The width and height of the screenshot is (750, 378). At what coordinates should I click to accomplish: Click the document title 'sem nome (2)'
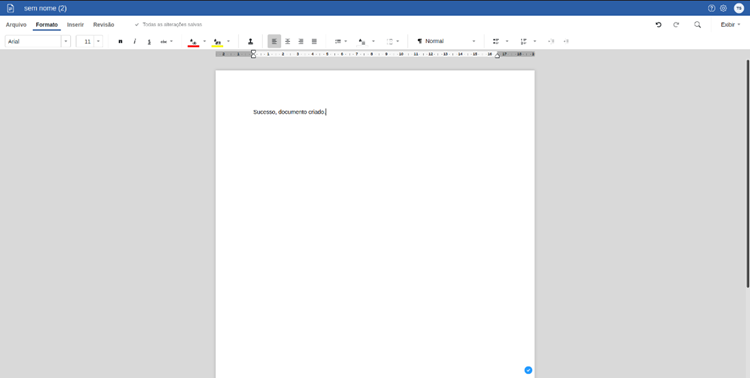(45, 8)
